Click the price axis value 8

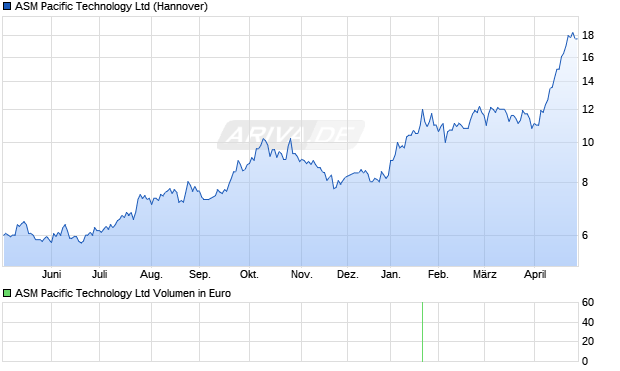[x=585, y=182]
